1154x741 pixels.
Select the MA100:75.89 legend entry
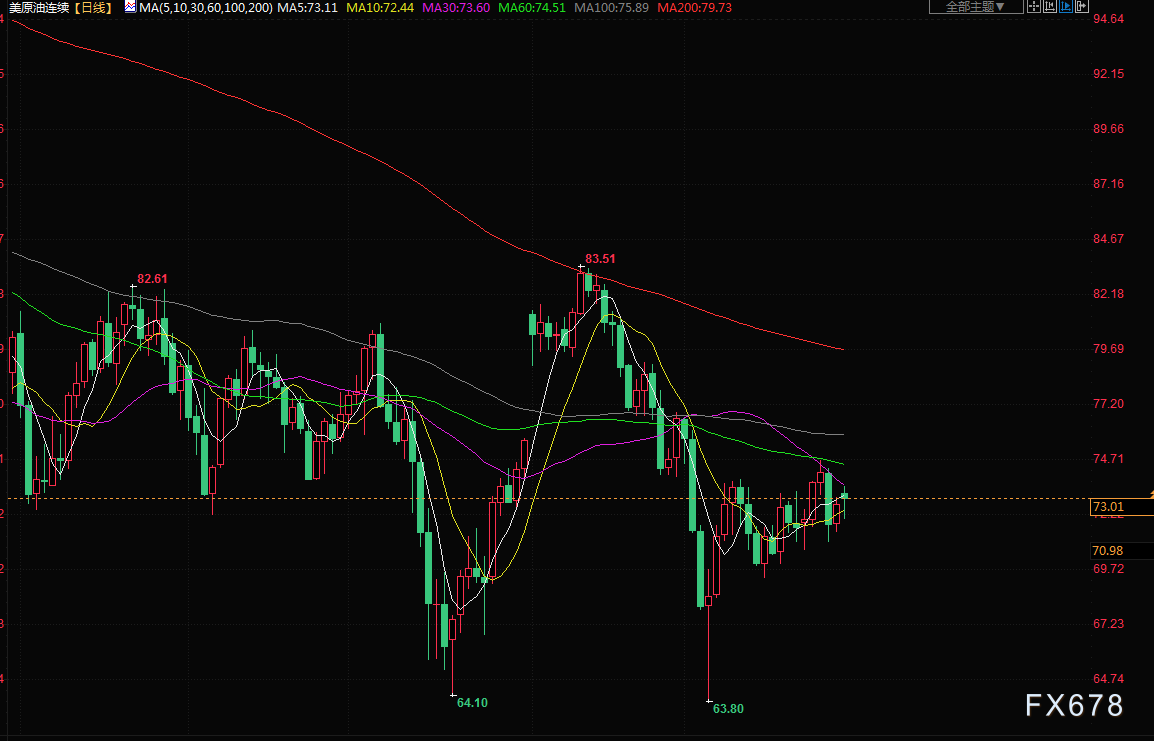point(611,7)
